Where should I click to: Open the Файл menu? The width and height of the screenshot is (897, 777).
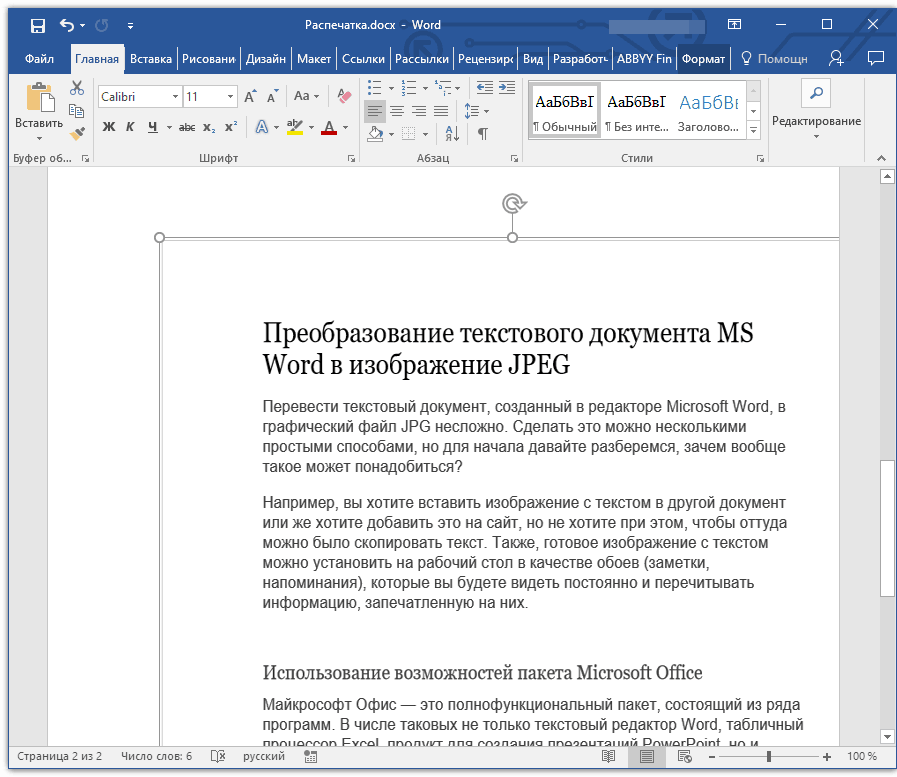(39, 59)
